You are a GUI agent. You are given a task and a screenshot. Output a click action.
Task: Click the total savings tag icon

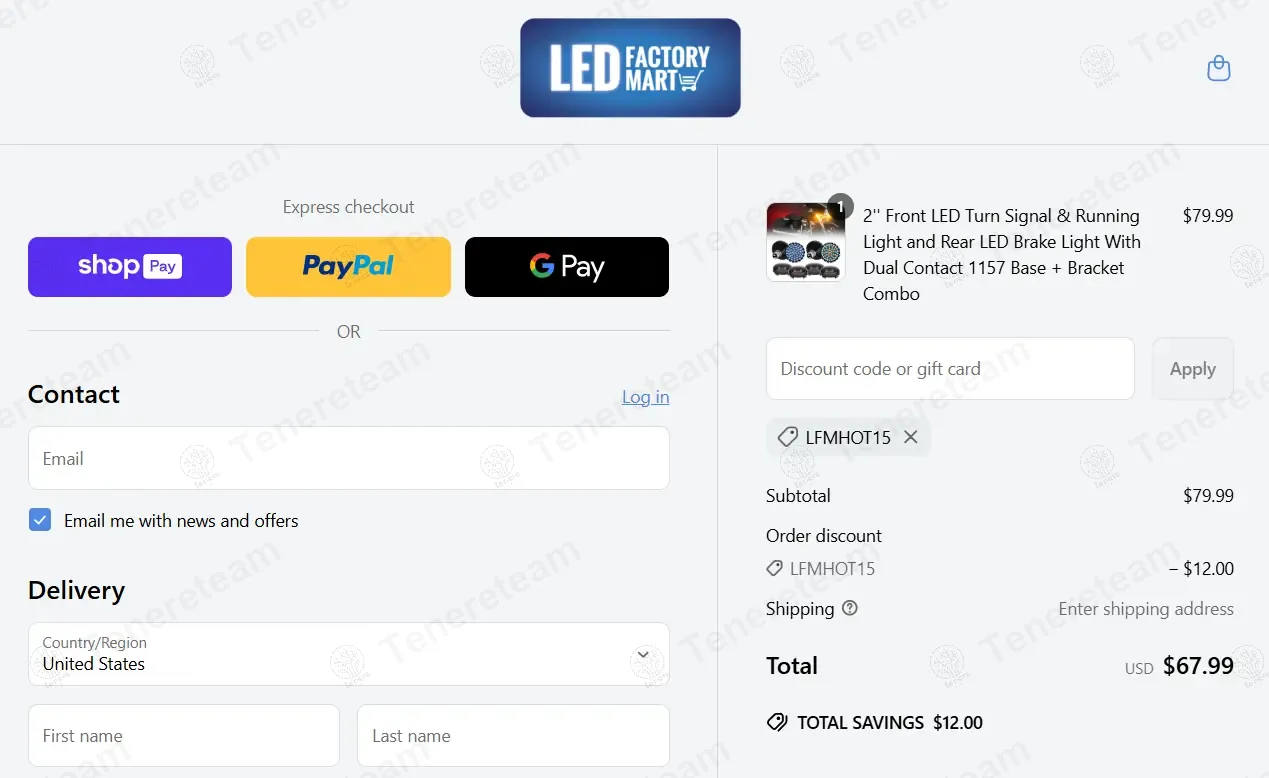[777, 722]
